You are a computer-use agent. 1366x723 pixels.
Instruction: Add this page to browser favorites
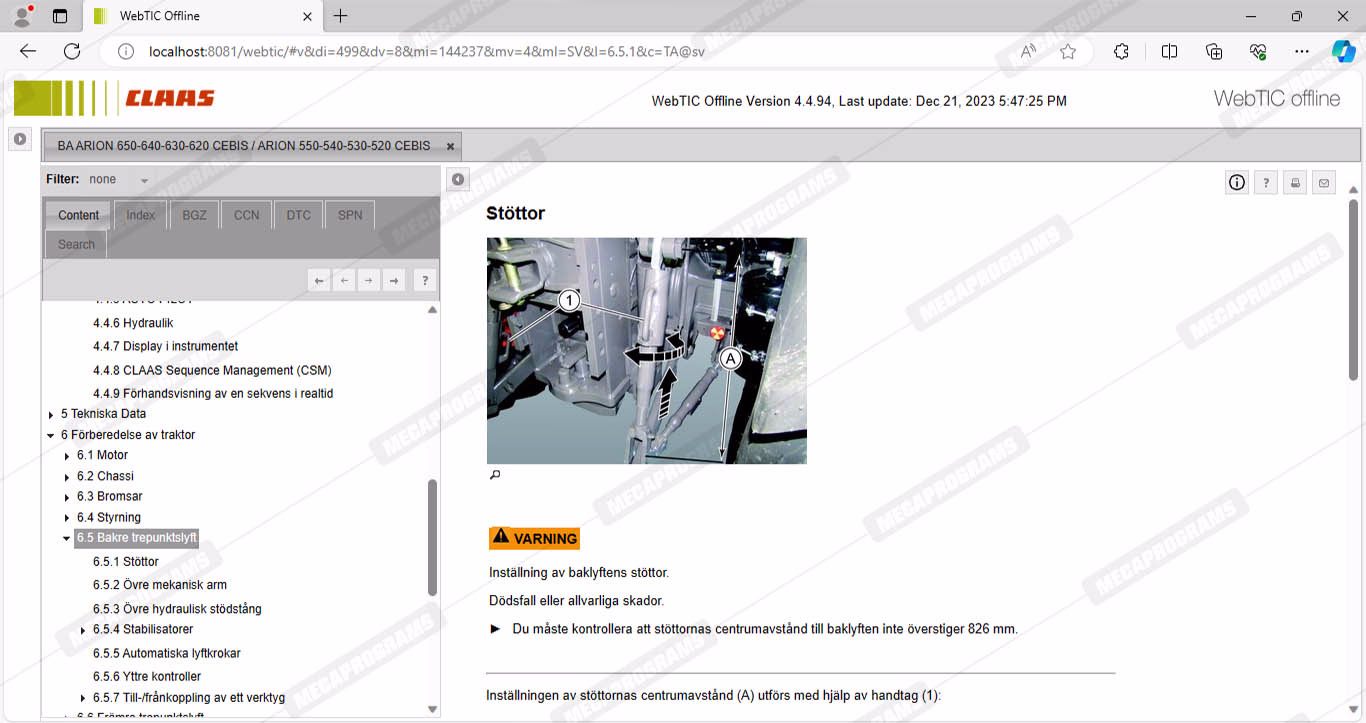(1068, 51)
